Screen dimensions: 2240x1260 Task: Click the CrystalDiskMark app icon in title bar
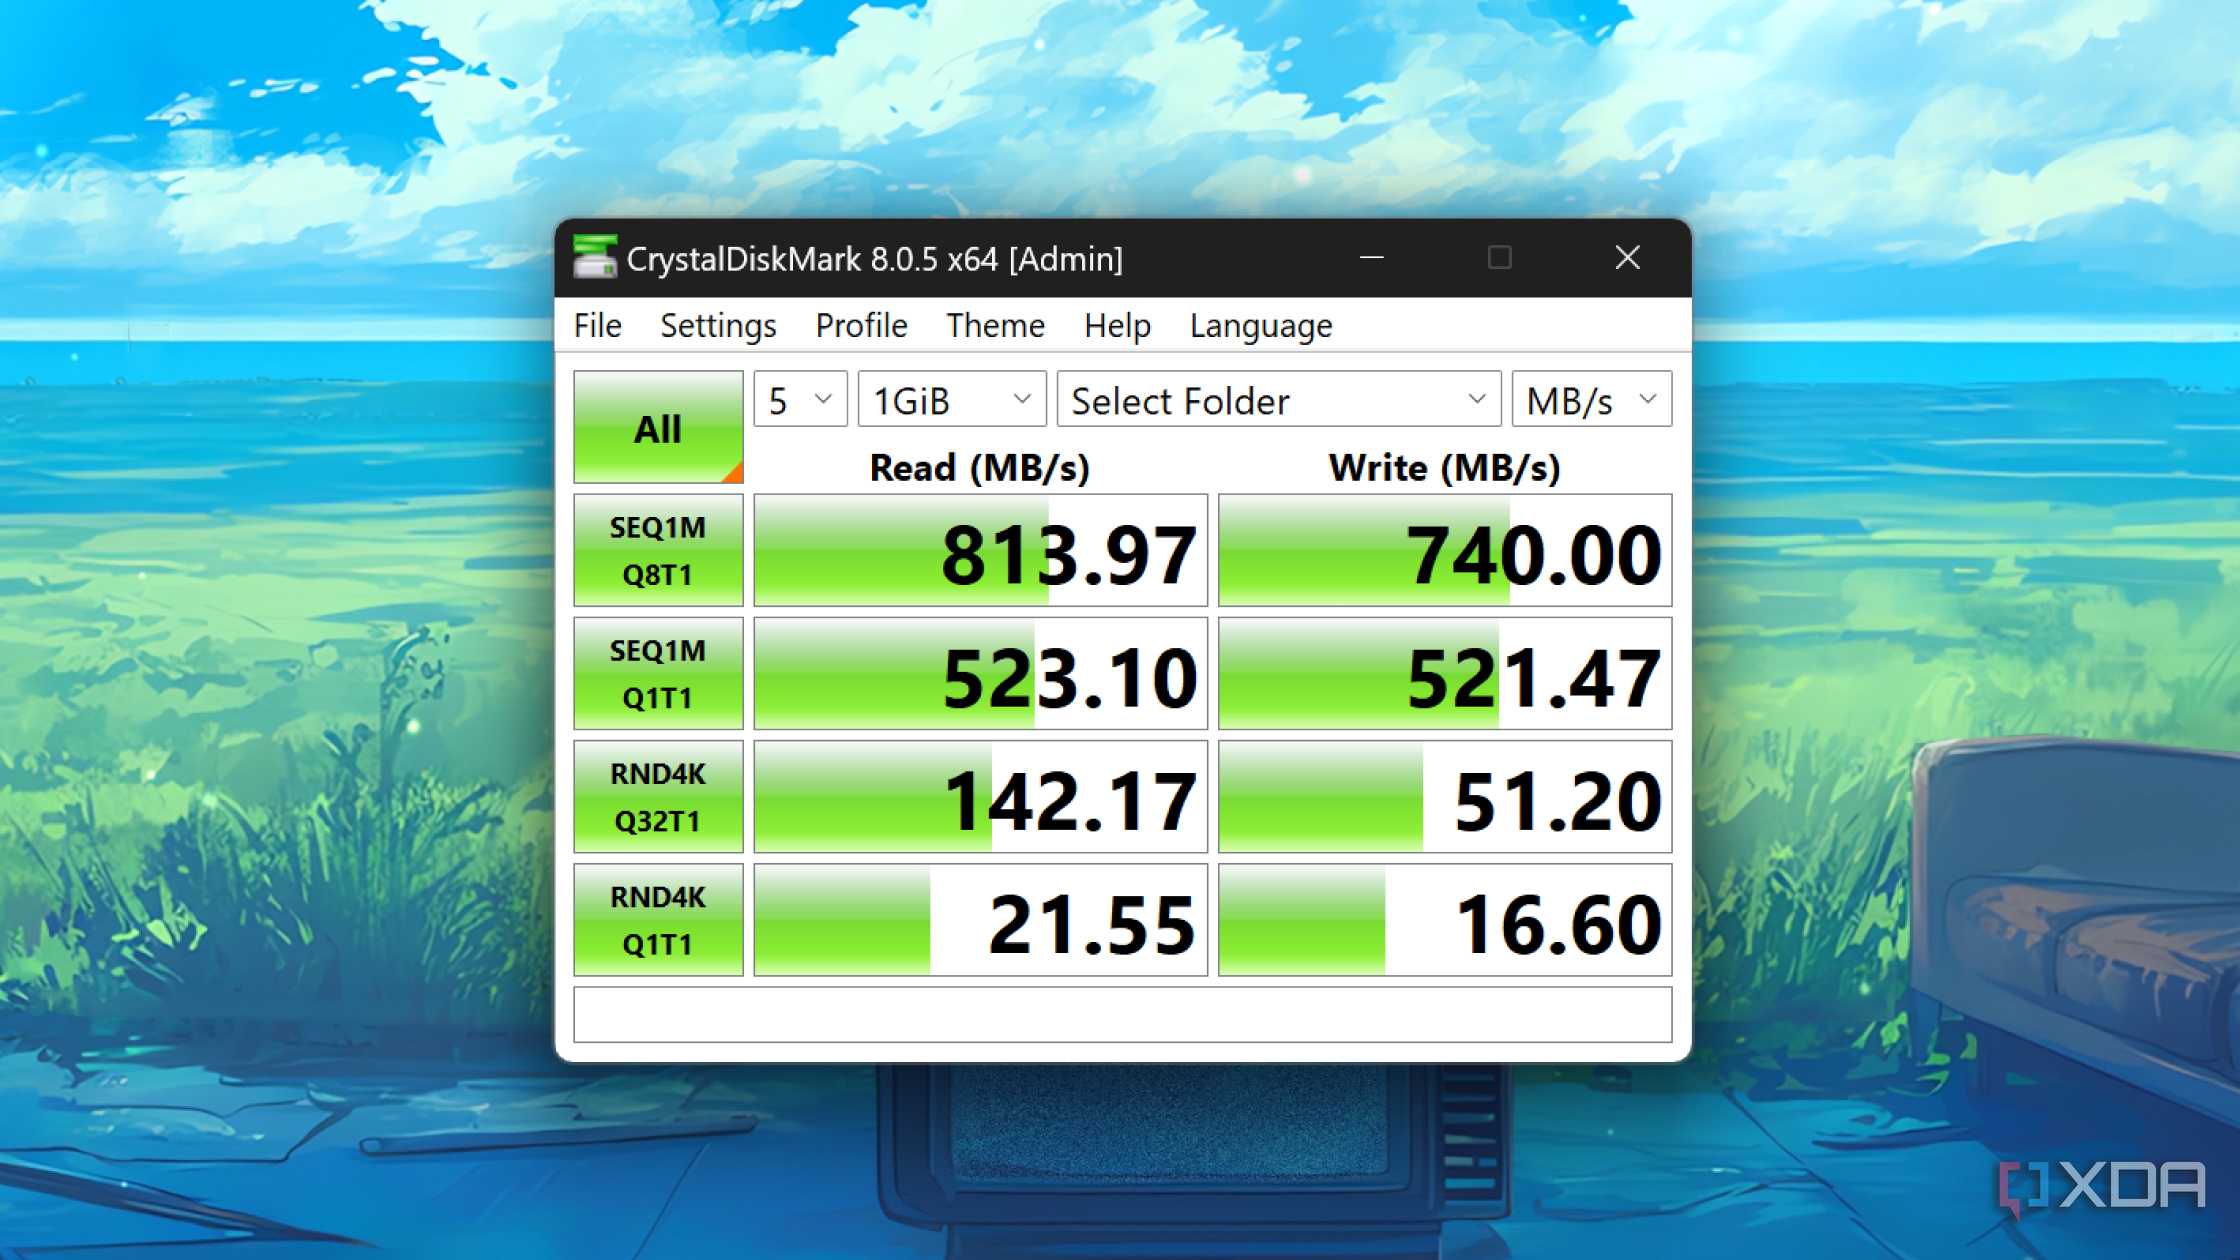point(594,258)
